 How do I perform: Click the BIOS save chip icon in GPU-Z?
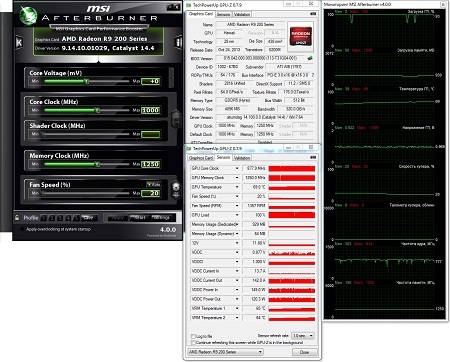click(310, 58)
